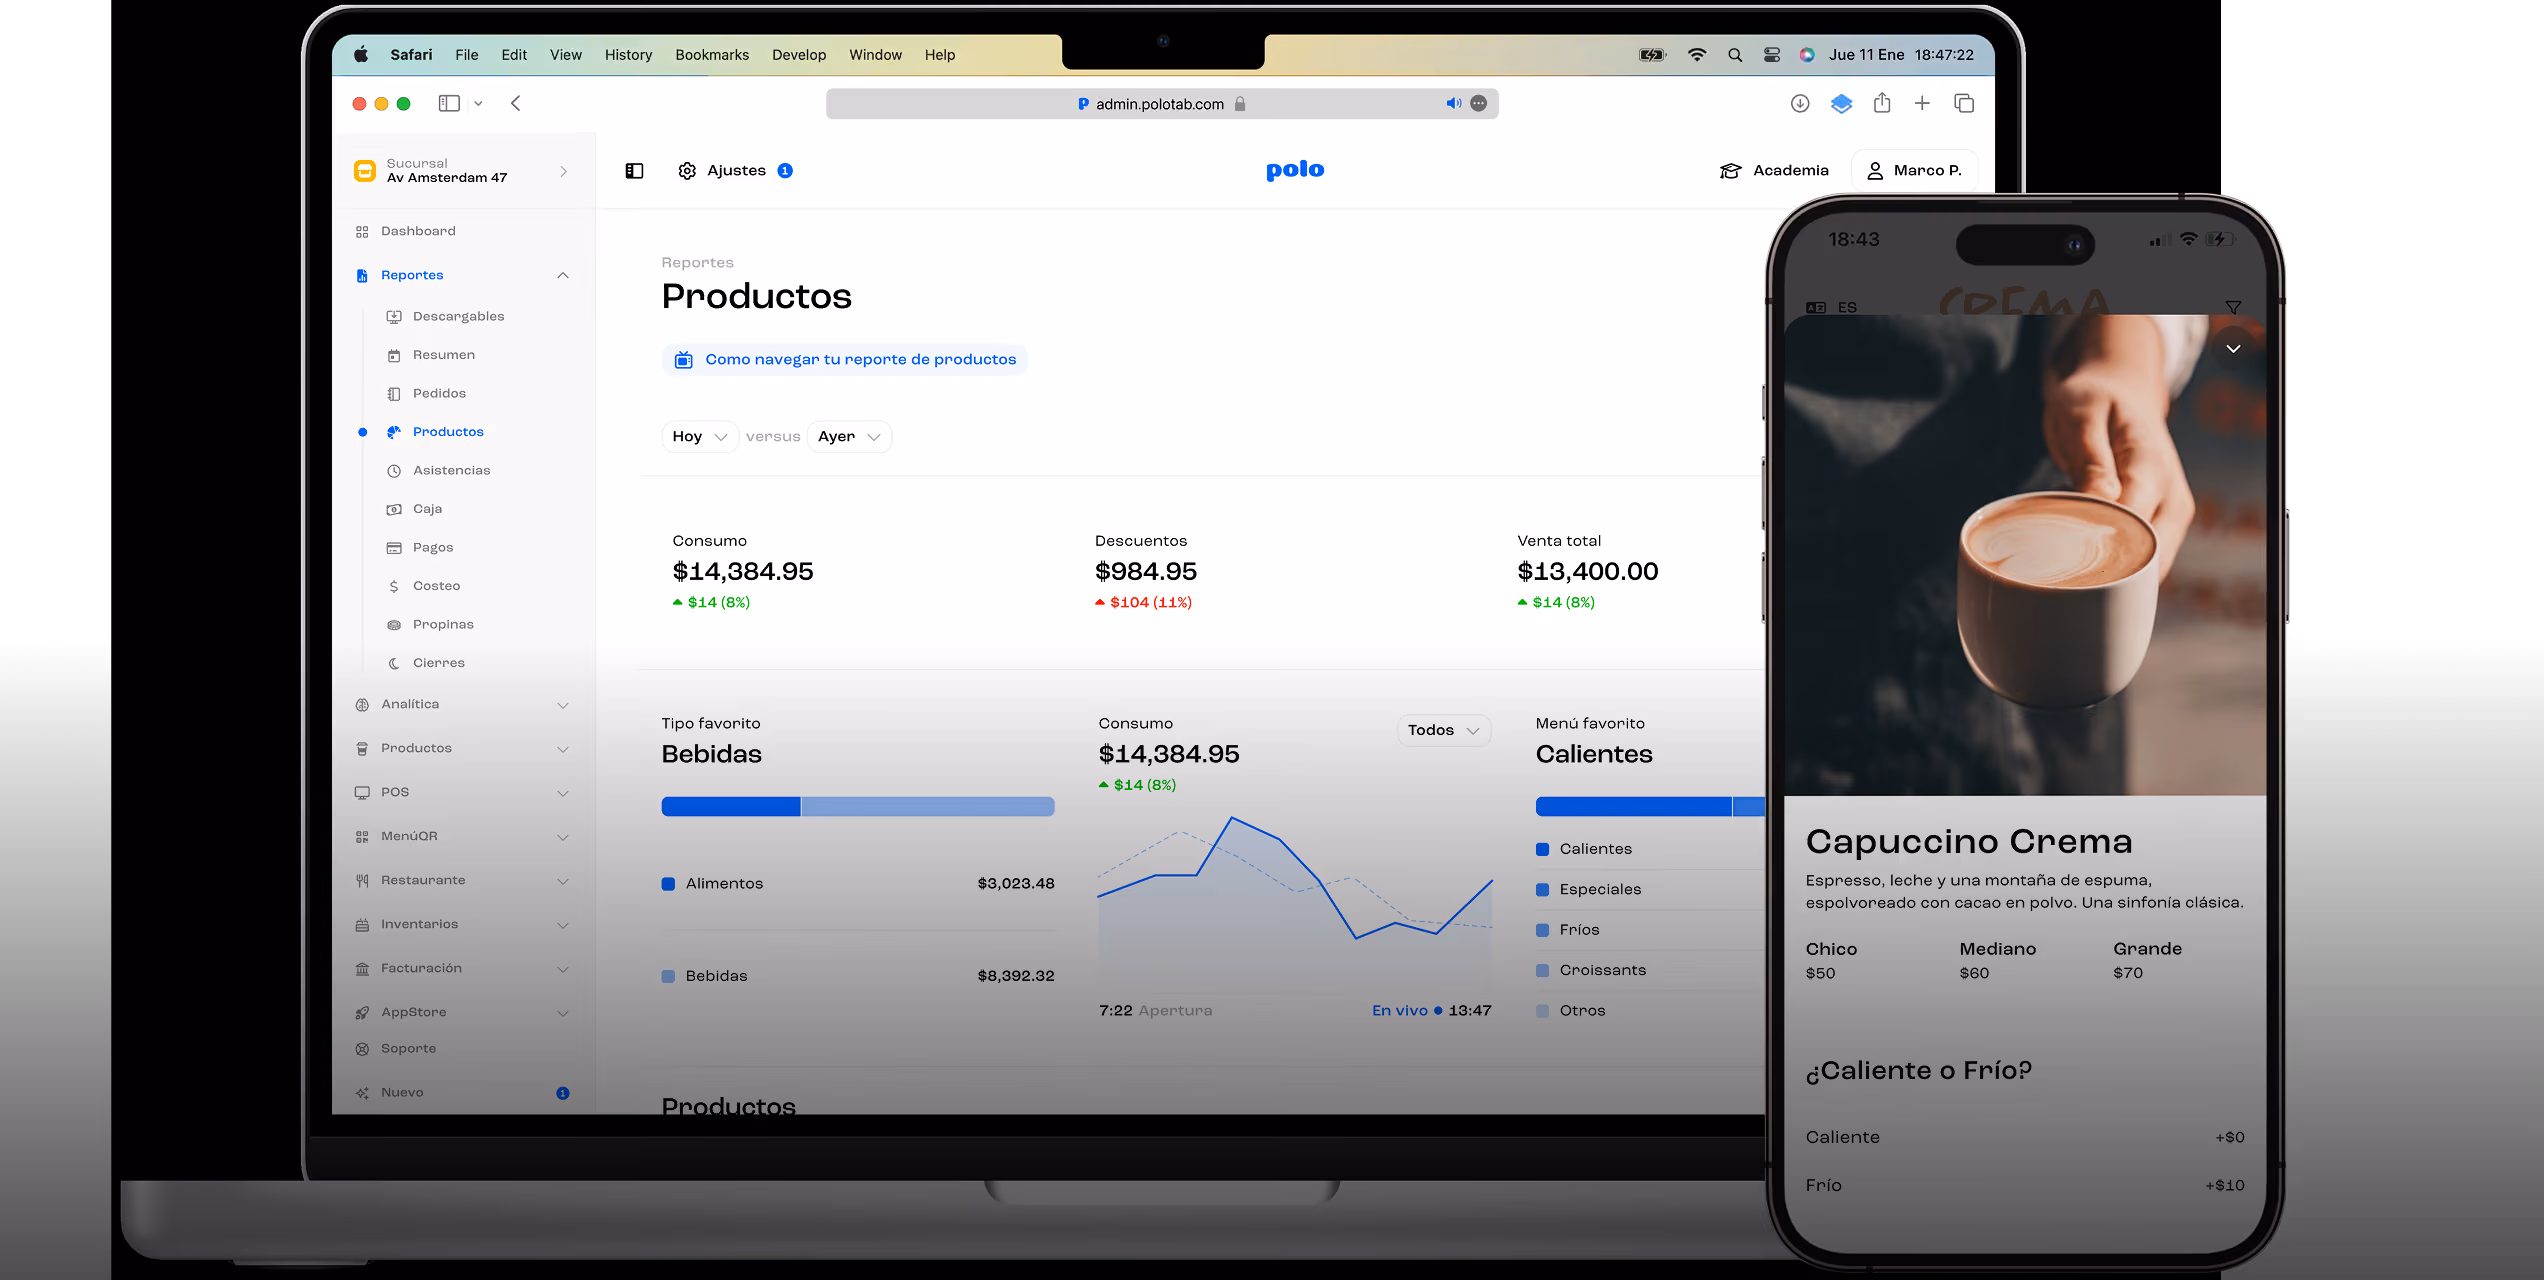Open Resumen report in sidebar
This screenshot has height=1280, width=2544.
[x=431, y=355]
